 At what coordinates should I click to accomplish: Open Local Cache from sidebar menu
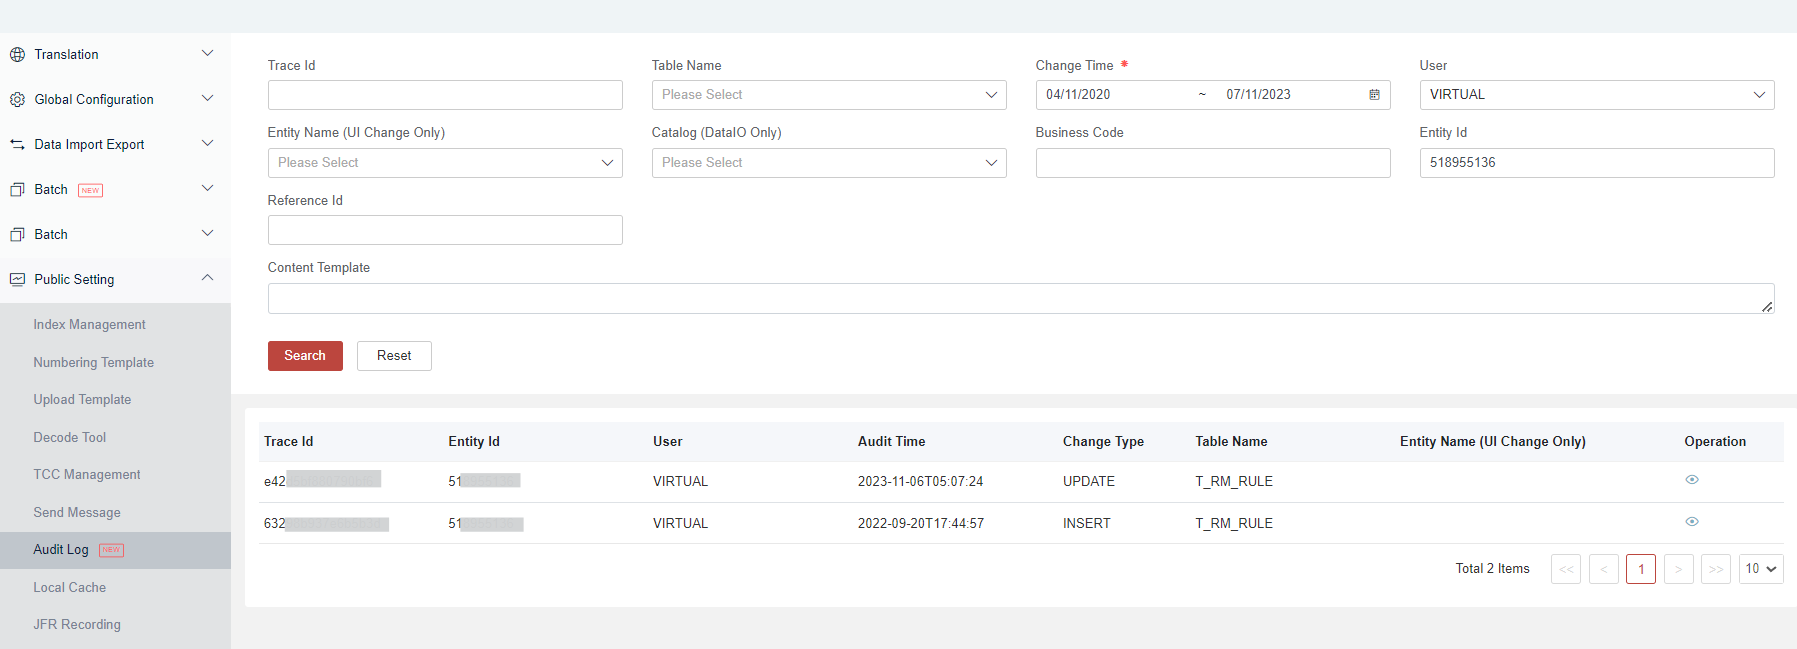[x=69, y=588]
